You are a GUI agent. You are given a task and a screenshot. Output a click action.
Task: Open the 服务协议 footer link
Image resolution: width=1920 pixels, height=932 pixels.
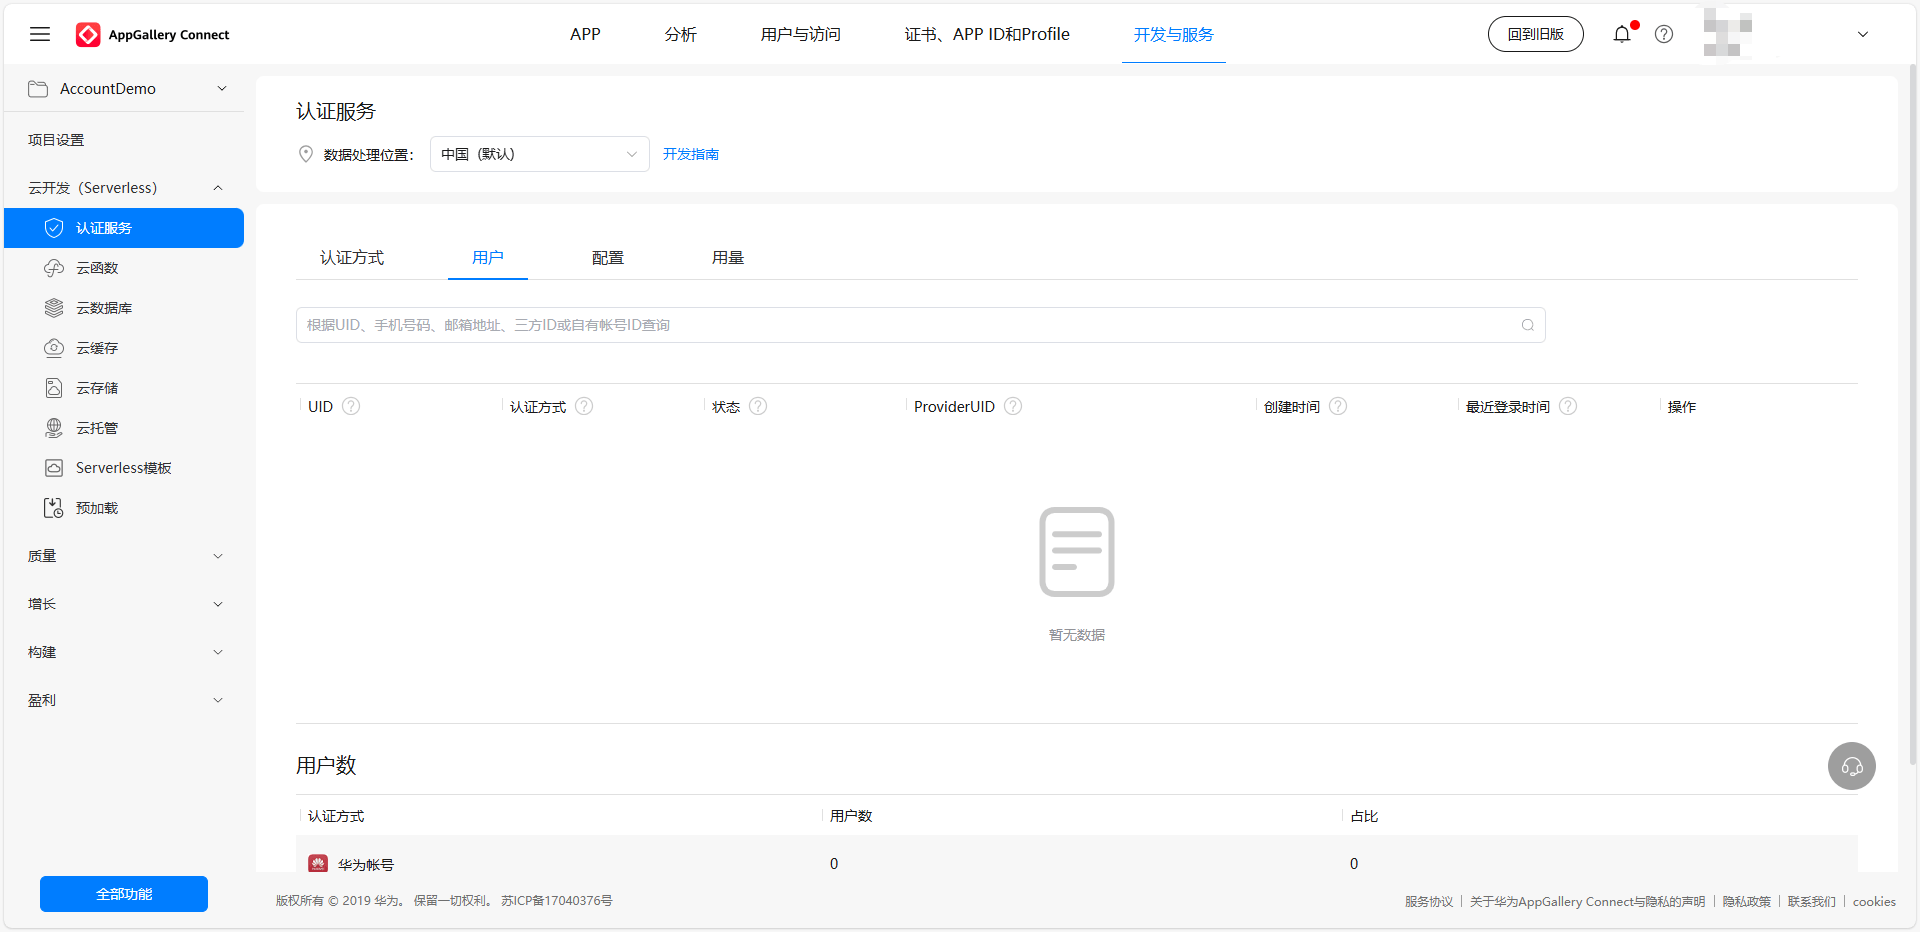coord(1429,901)
